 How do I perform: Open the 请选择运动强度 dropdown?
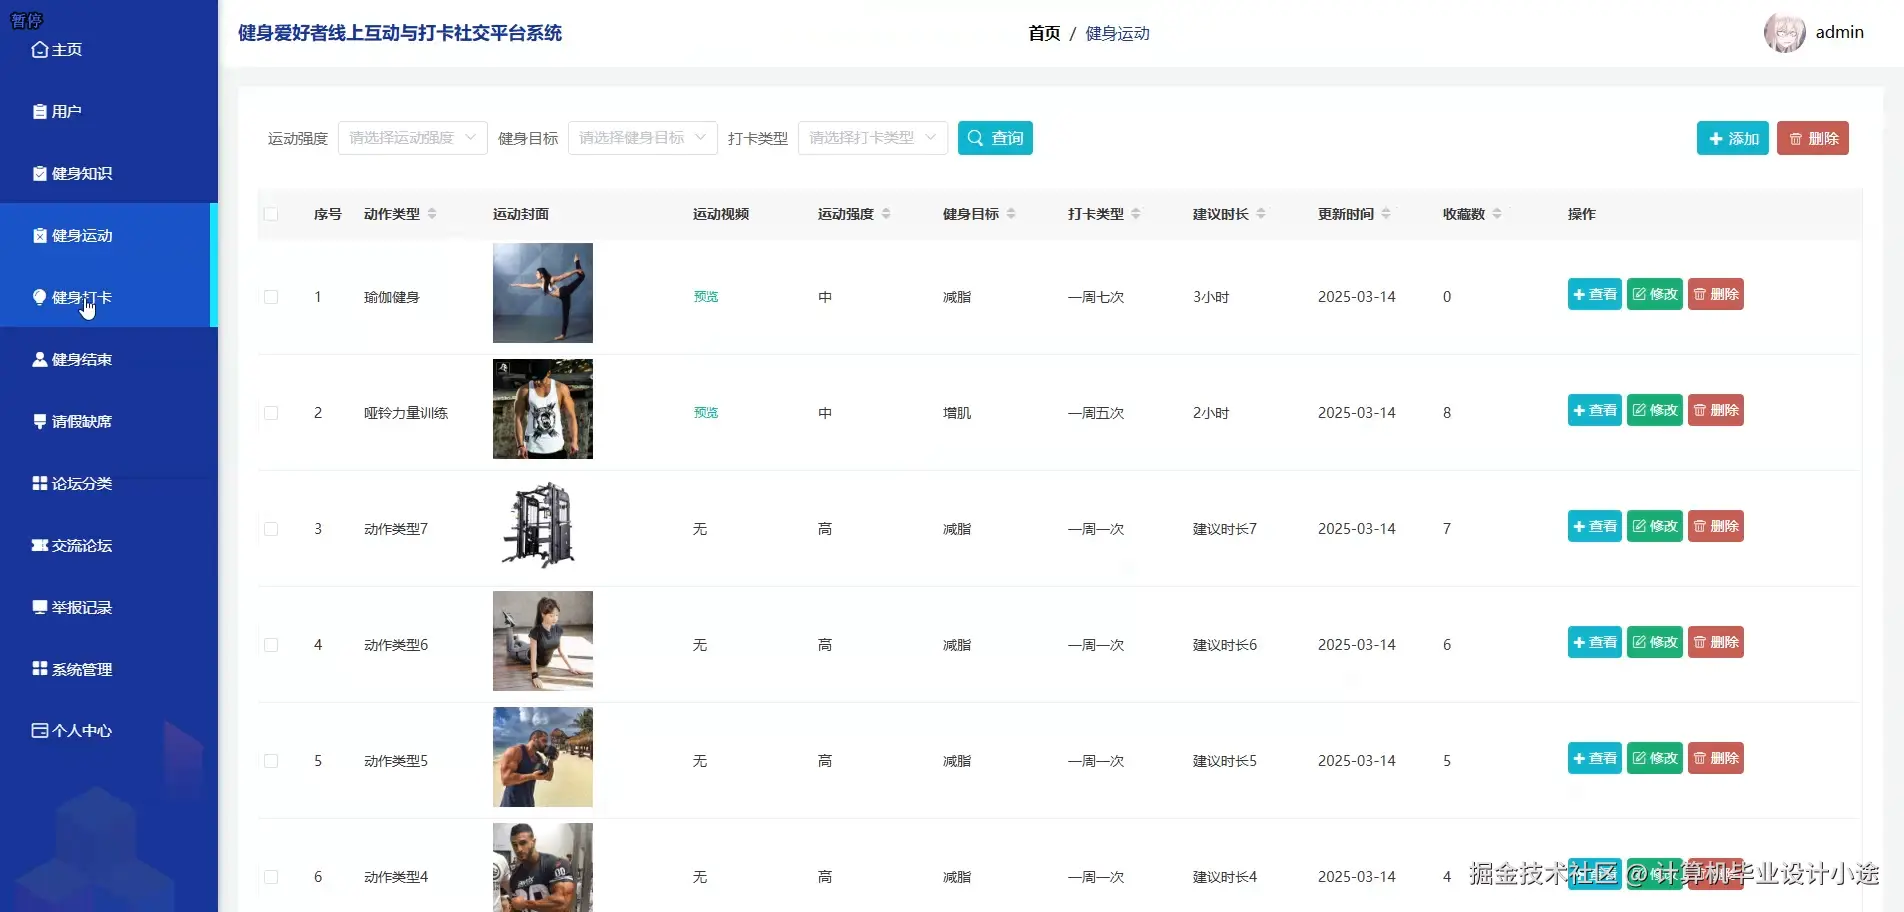pos(411,138)
